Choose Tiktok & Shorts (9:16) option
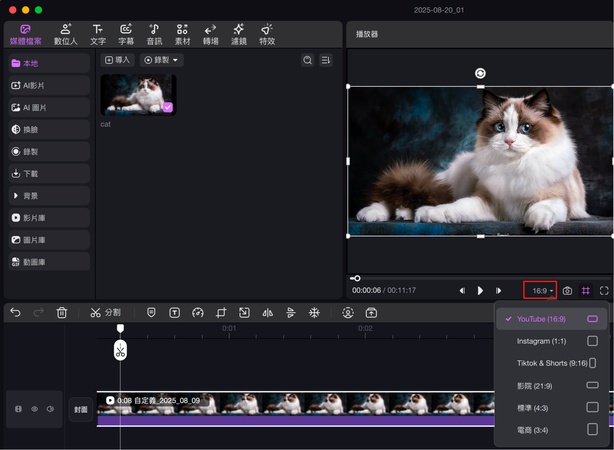The height and width of the screenshot is (450, 614). 552,363
